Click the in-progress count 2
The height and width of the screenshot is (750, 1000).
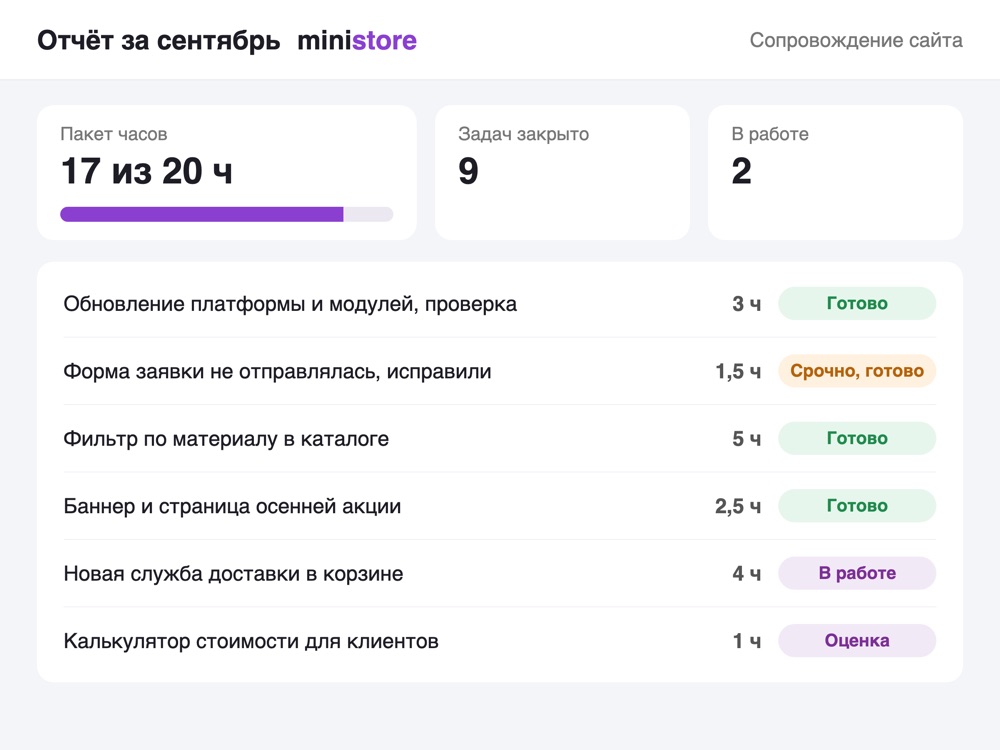[741, 171]
